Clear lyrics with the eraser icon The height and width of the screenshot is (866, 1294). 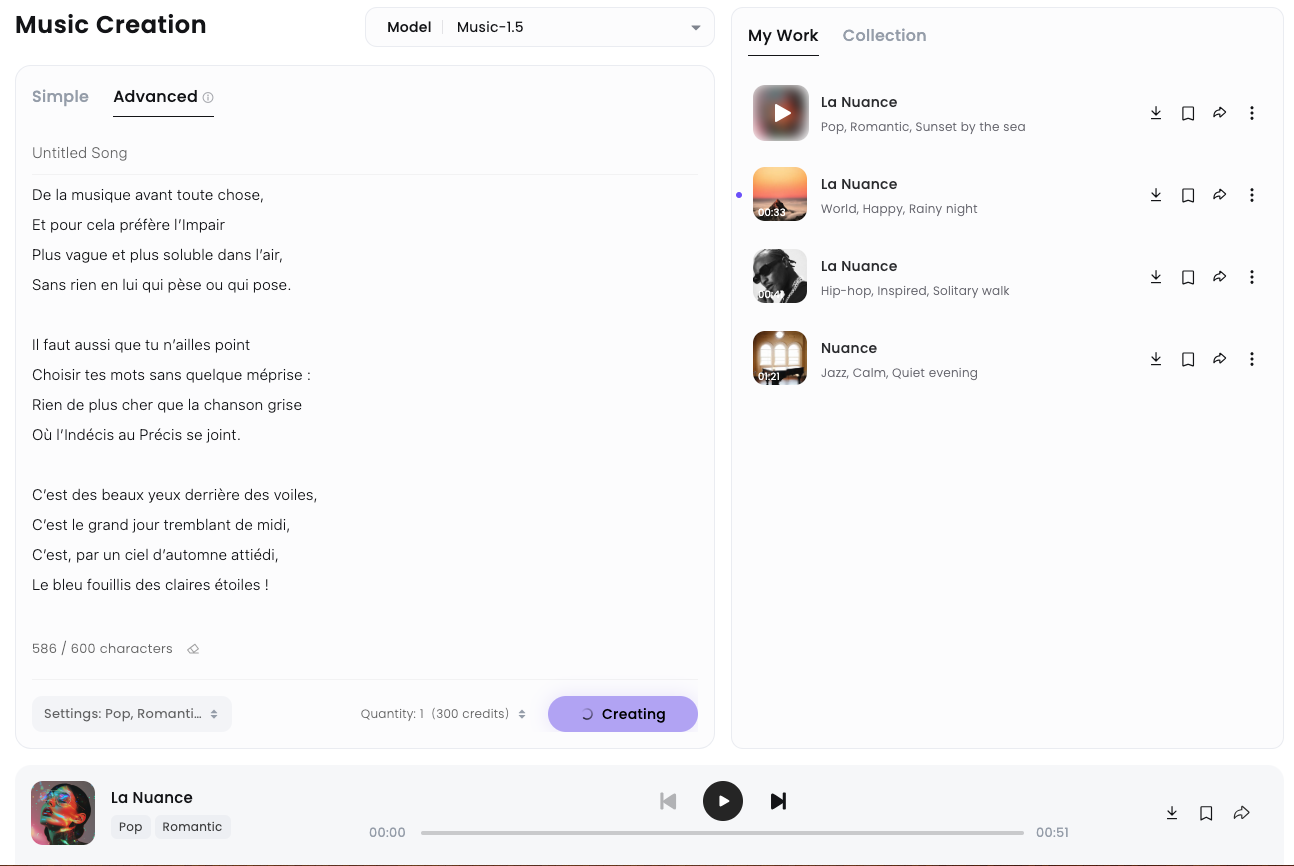[194, 649]
